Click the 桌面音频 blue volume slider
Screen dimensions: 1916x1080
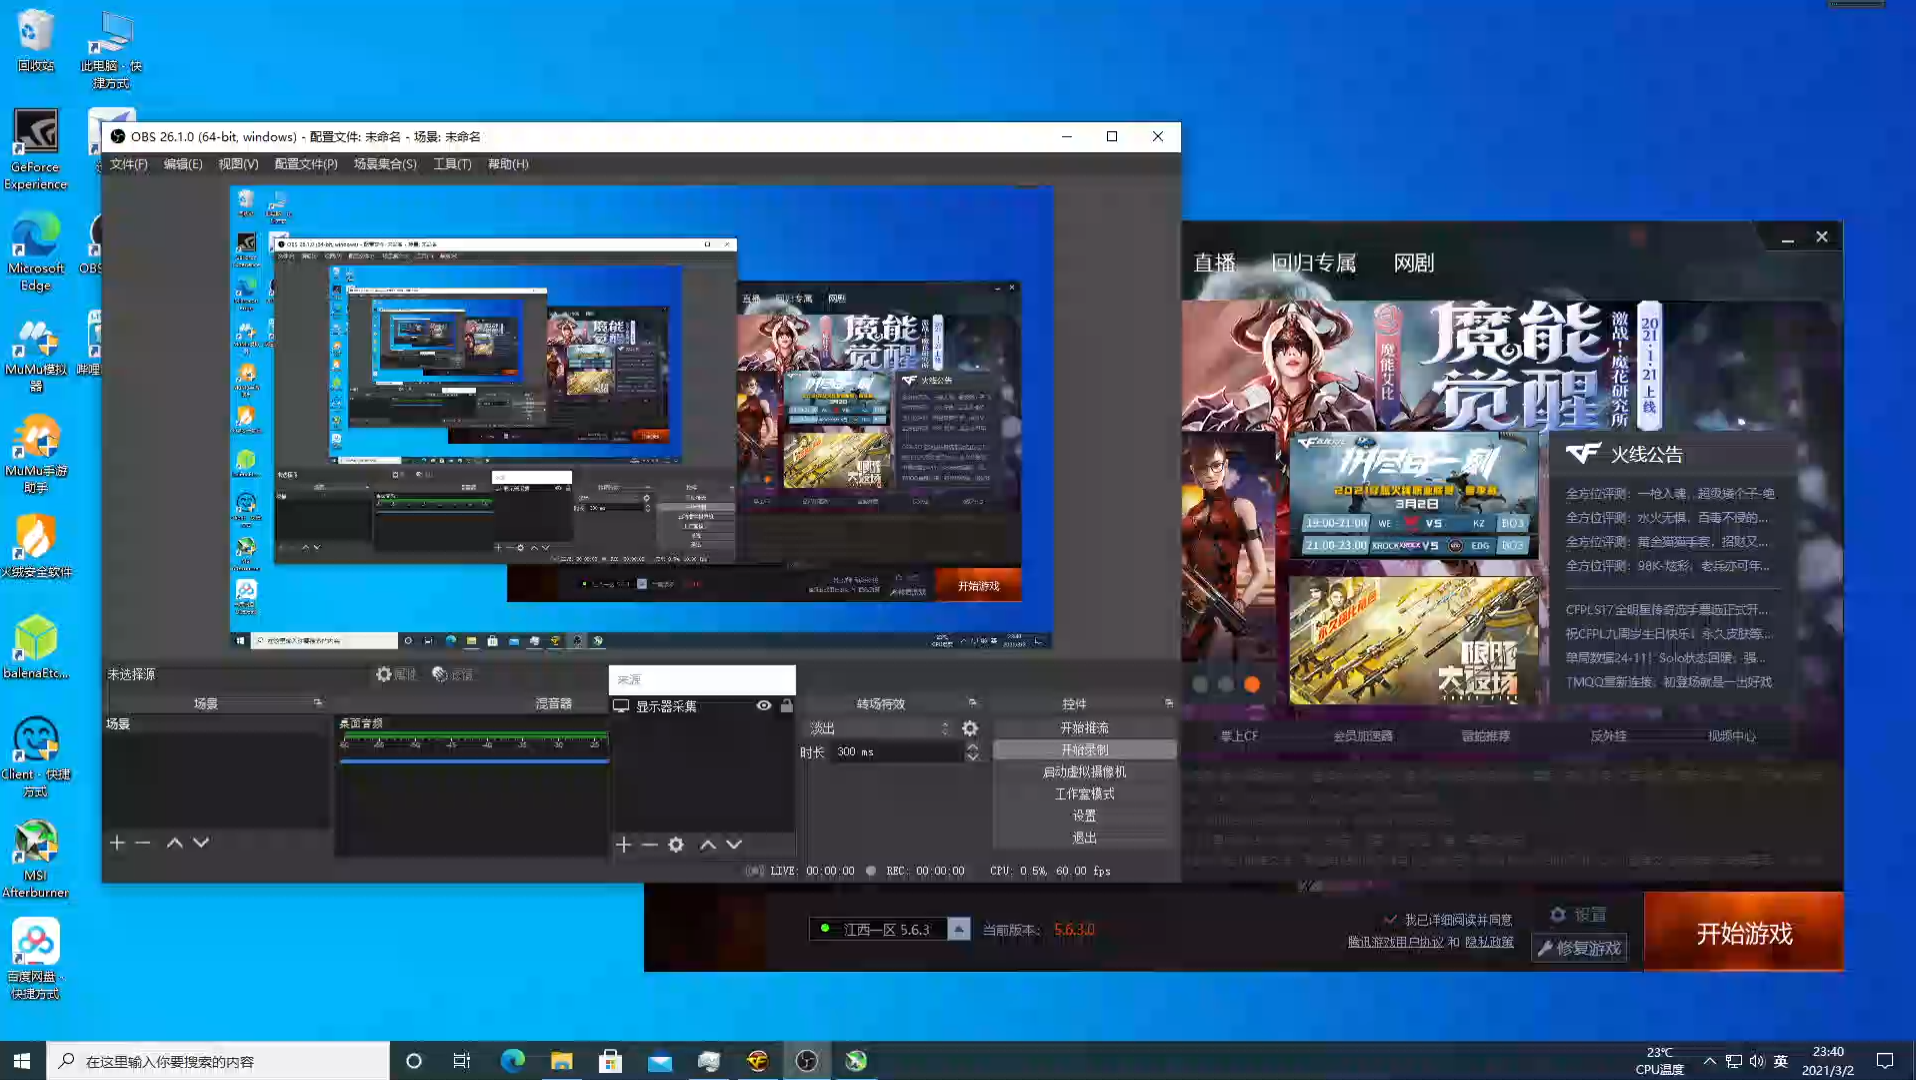474,762
